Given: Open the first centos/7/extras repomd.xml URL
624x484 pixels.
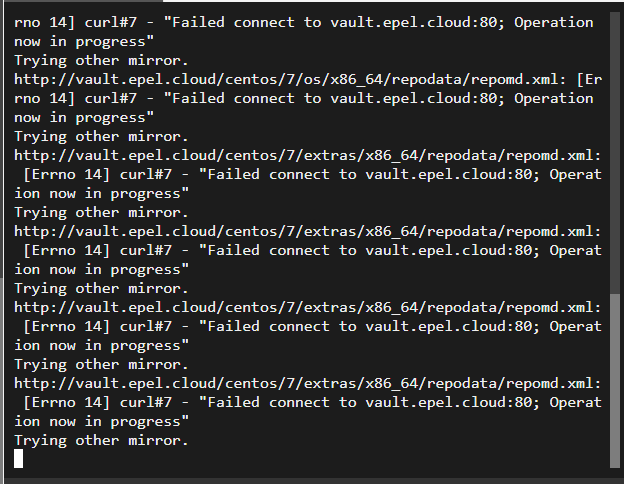Looking at the screenshot, I should coord(307,156).
